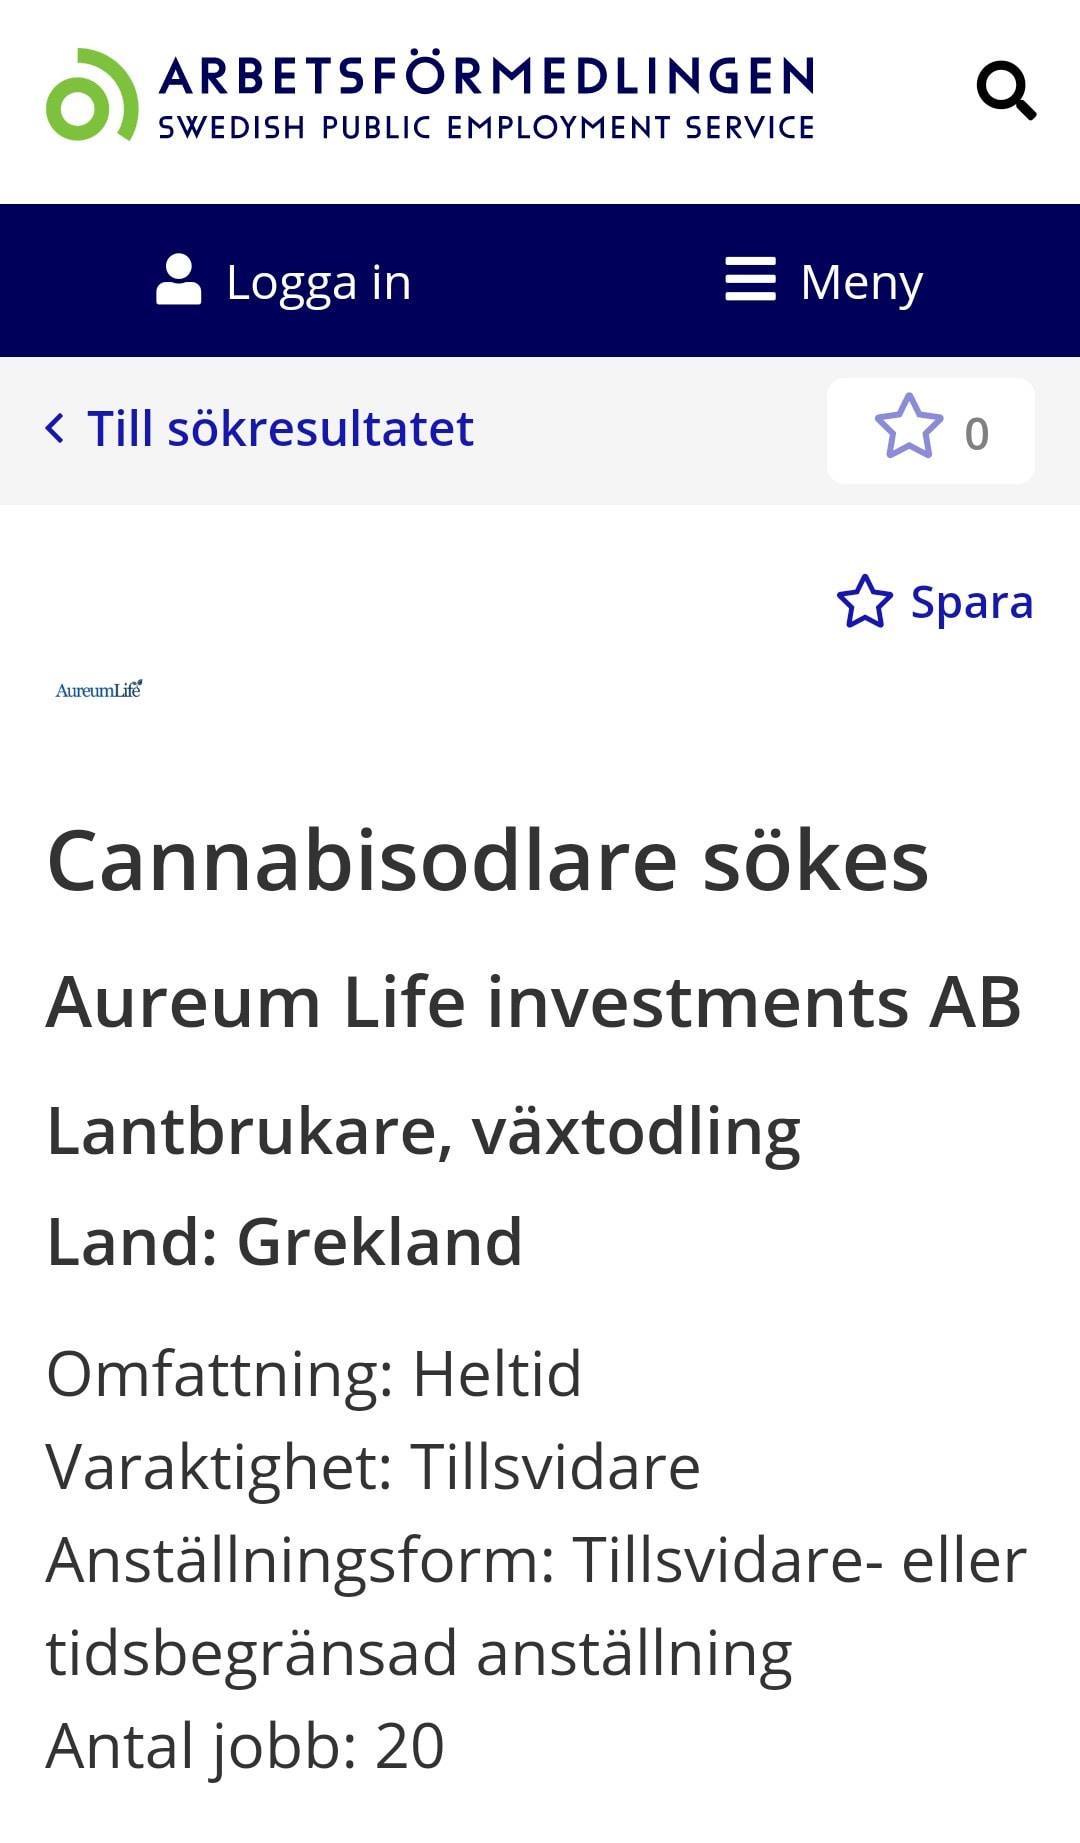Image resolution: width=1080 pixels, height=1843 pixels.
Task: Open saved ads via the star counter icon
Action: tap(909, 427)
